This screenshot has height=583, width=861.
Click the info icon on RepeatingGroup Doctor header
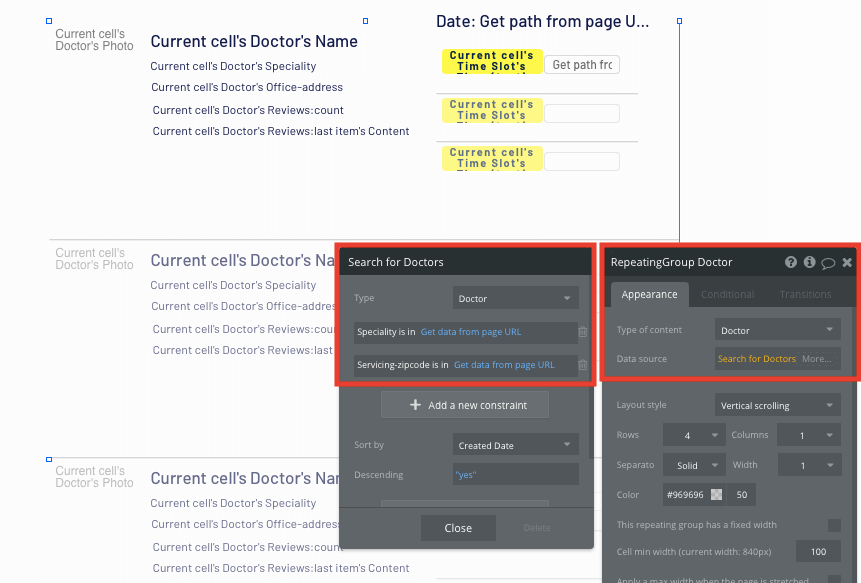coord(809,262)
